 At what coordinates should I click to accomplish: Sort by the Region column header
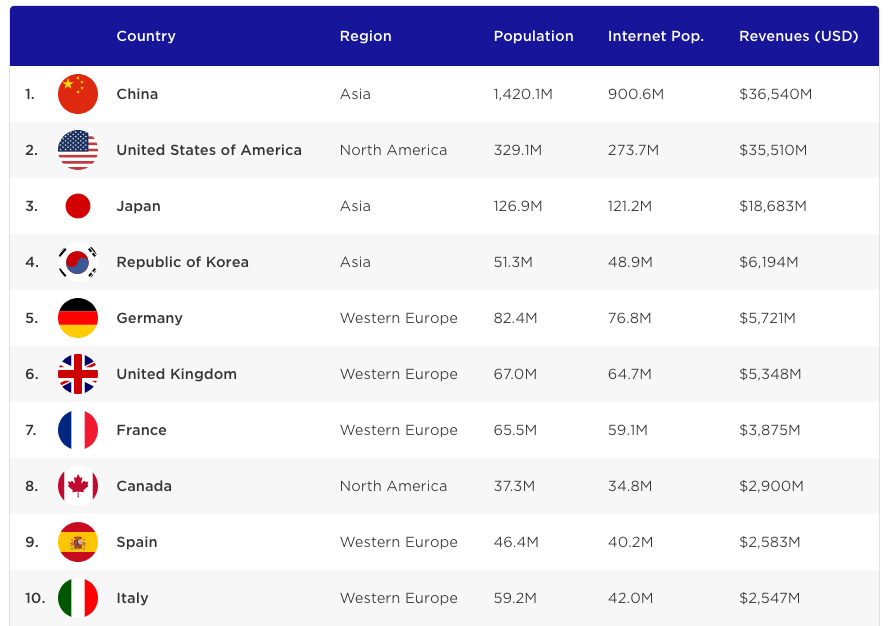(365, 36)
